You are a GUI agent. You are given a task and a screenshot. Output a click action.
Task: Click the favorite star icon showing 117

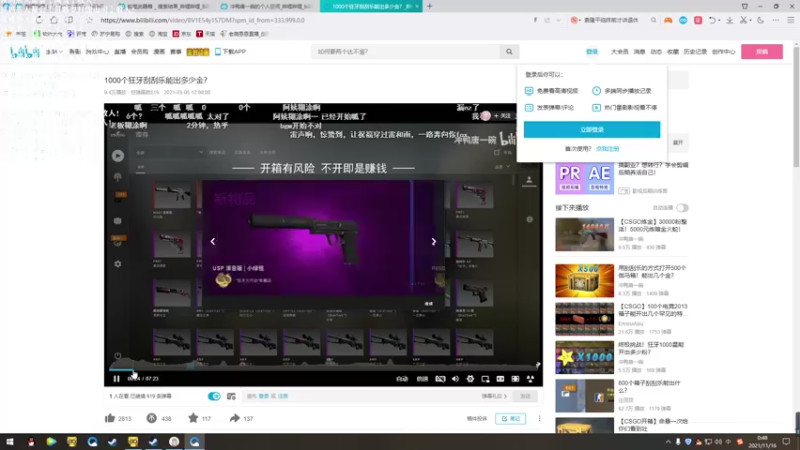(193, 418)
